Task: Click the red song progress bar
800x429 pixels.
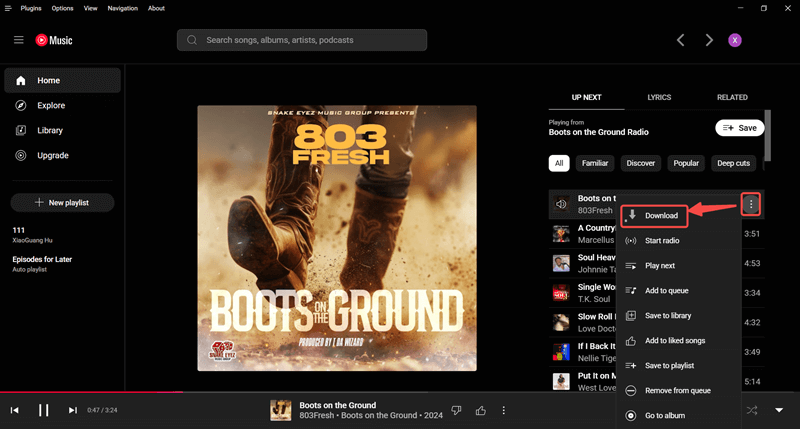Action: pyautogui.click(x=91, y=392)
